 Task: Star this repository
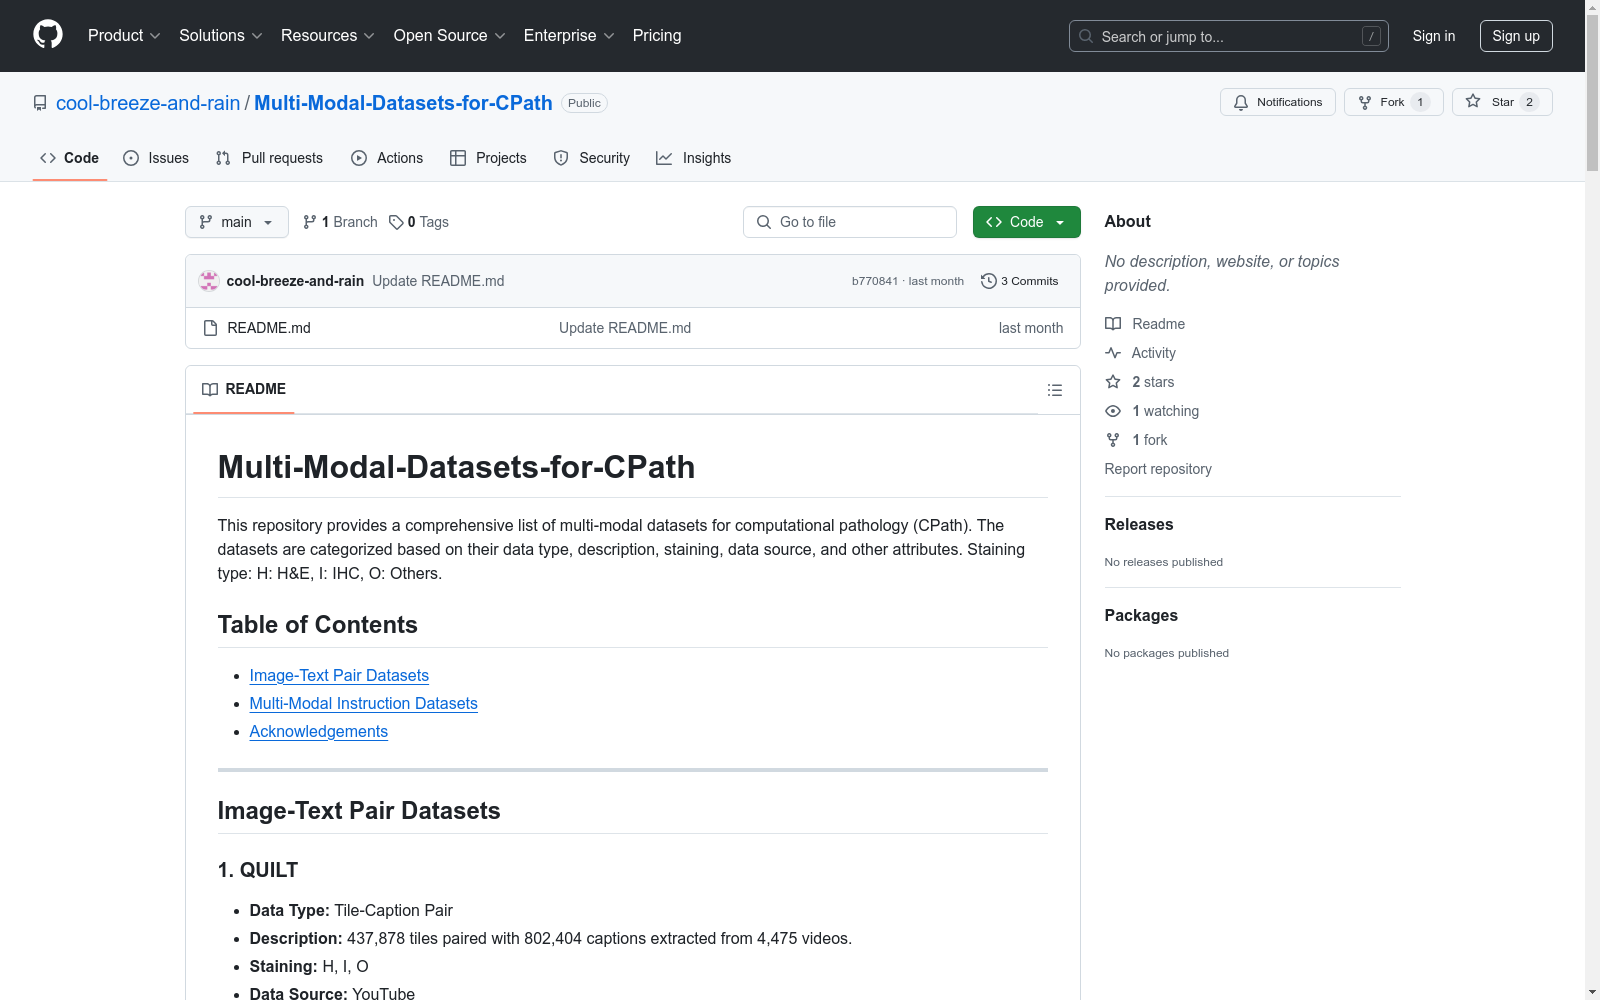pyautogui.click(x=1502, y=102)
